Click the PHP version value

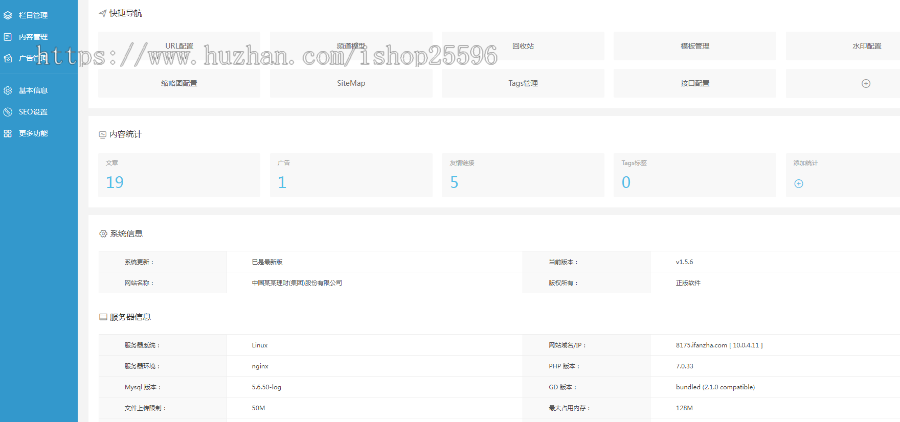pyautogui.click(x=684, y=366)
